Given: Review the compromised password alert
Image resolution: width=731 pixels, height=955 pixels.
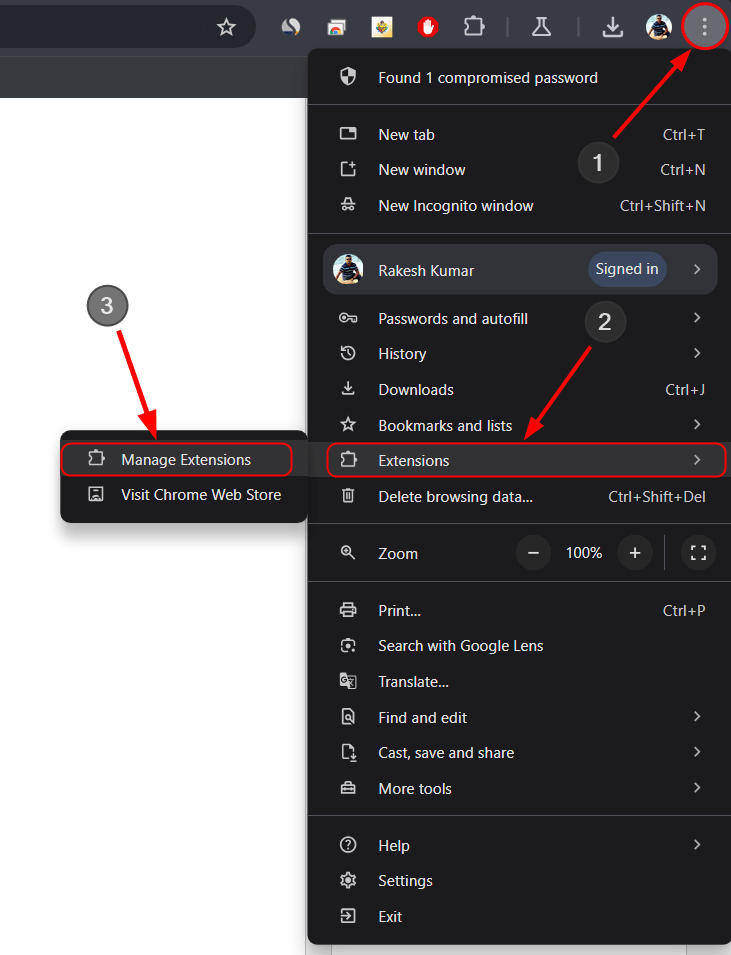Looking at the screenshot, I should pos(487,78).
